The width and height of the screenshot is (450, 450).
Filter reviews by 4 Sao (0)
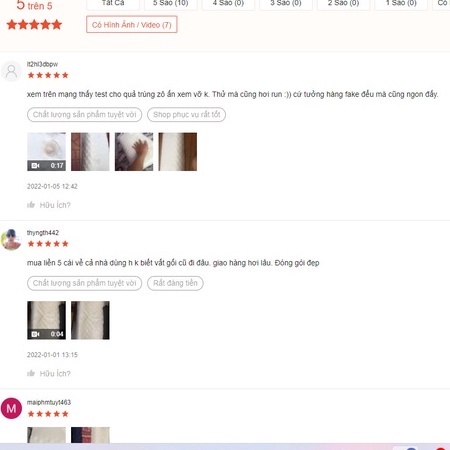point(228,4)
